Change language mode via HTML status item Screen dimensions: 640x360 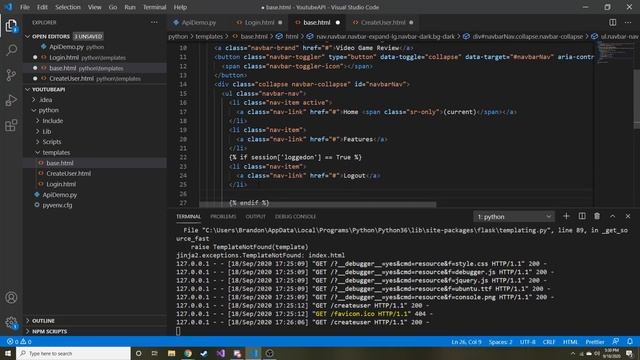570,342
